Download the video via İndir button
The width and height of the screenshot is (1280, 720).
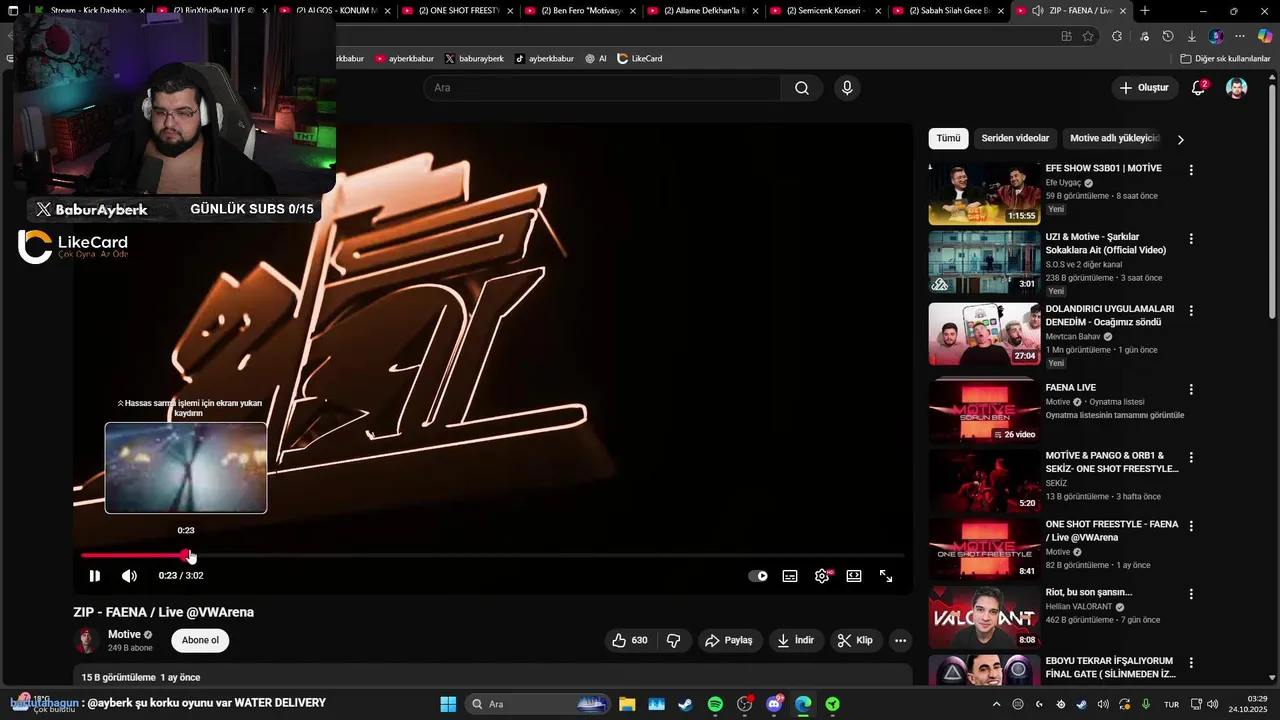(x=795, y=640)
